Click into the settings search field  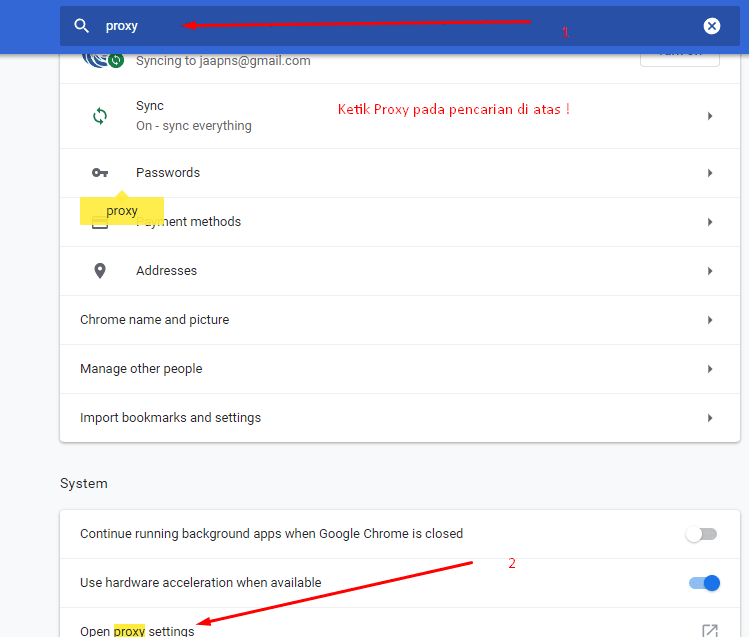click(400, 26)
